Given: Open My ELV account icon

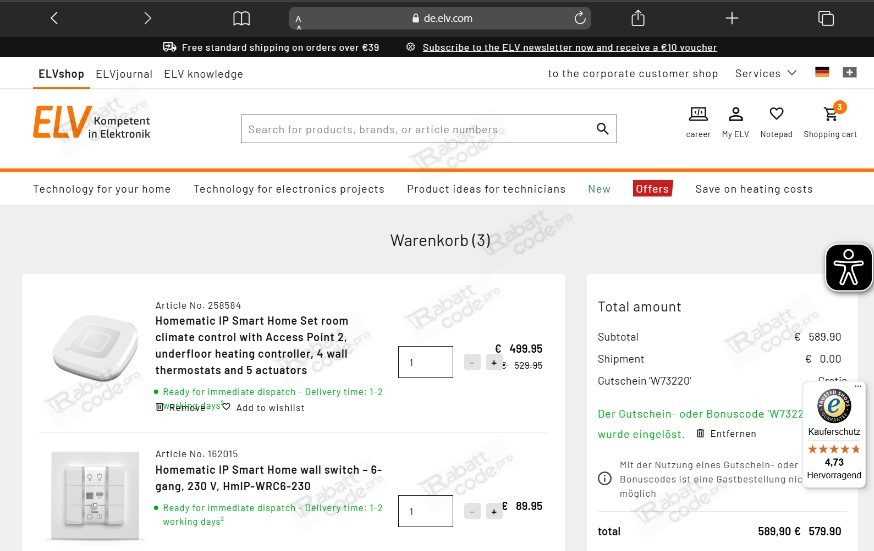Looking at the screenshot, I should (736, 122).
